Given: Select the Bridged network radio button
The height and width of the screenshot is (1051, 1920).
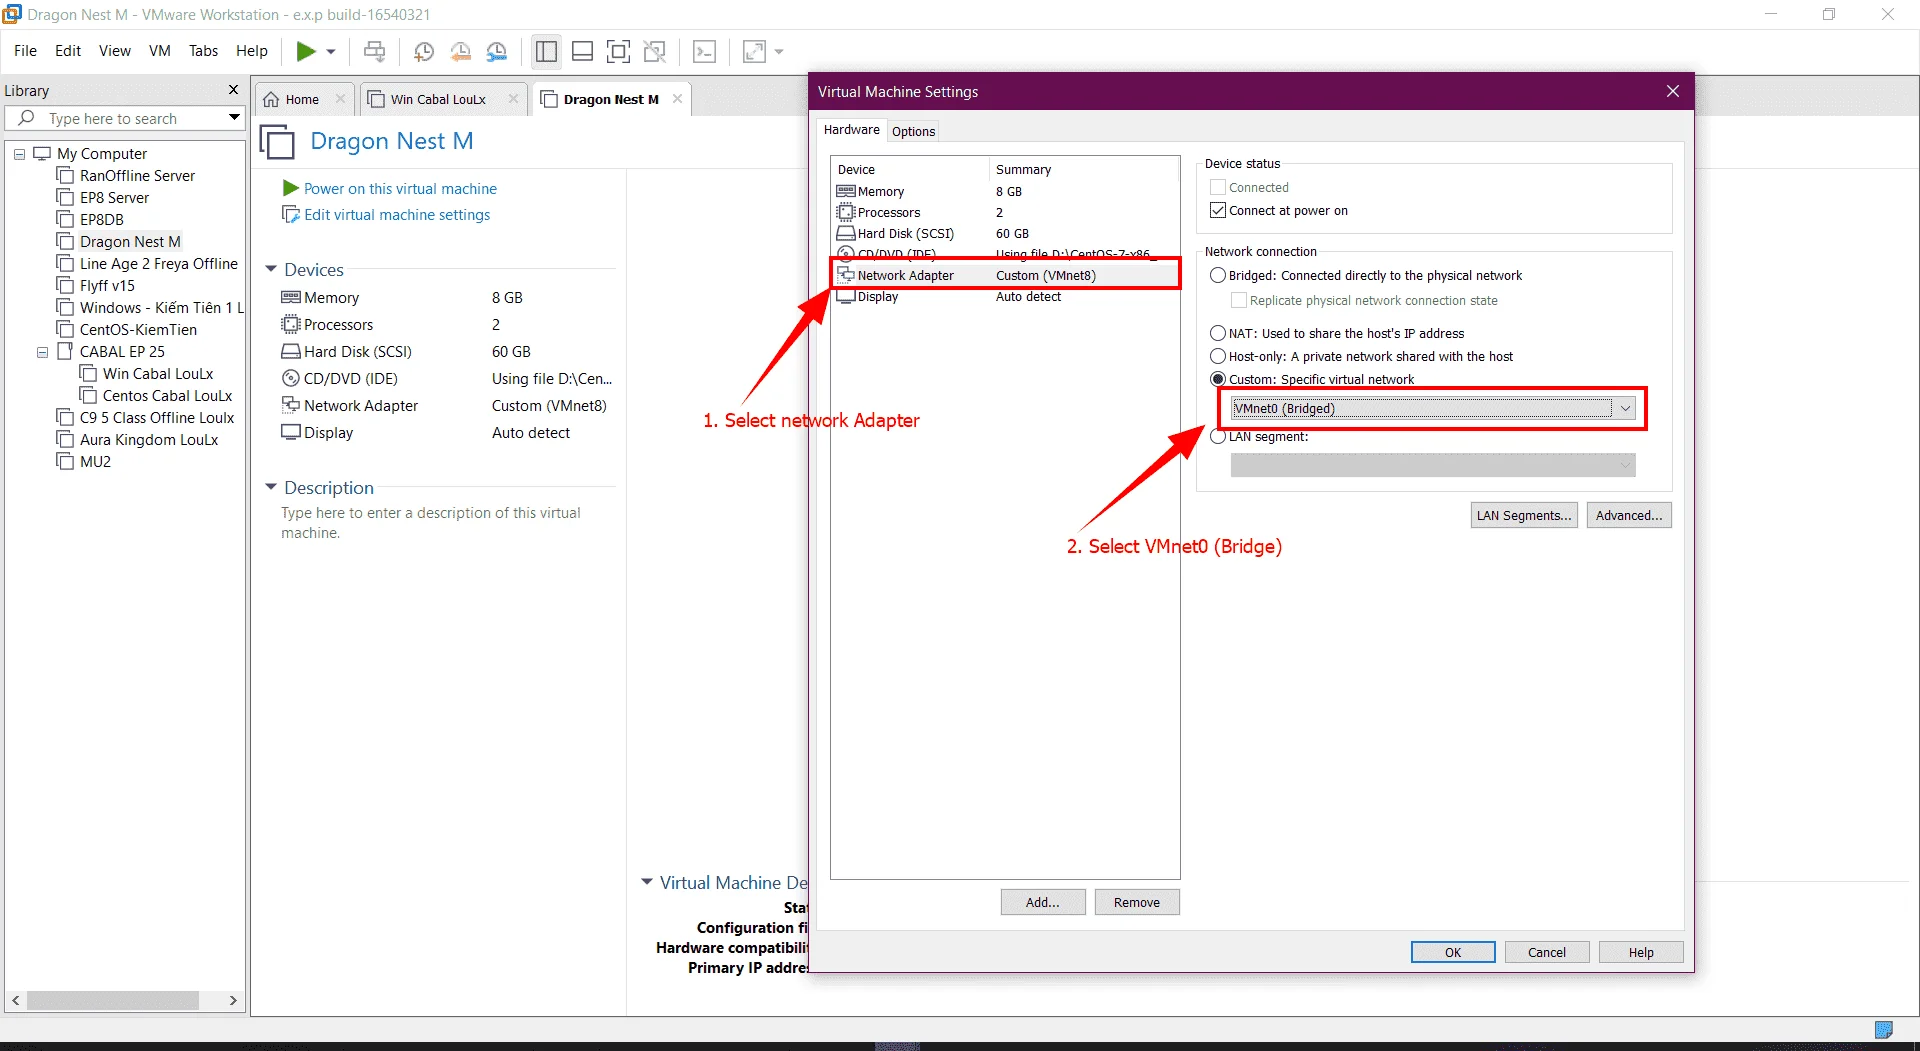Looking at the screenshot, I should point(1218,275).
